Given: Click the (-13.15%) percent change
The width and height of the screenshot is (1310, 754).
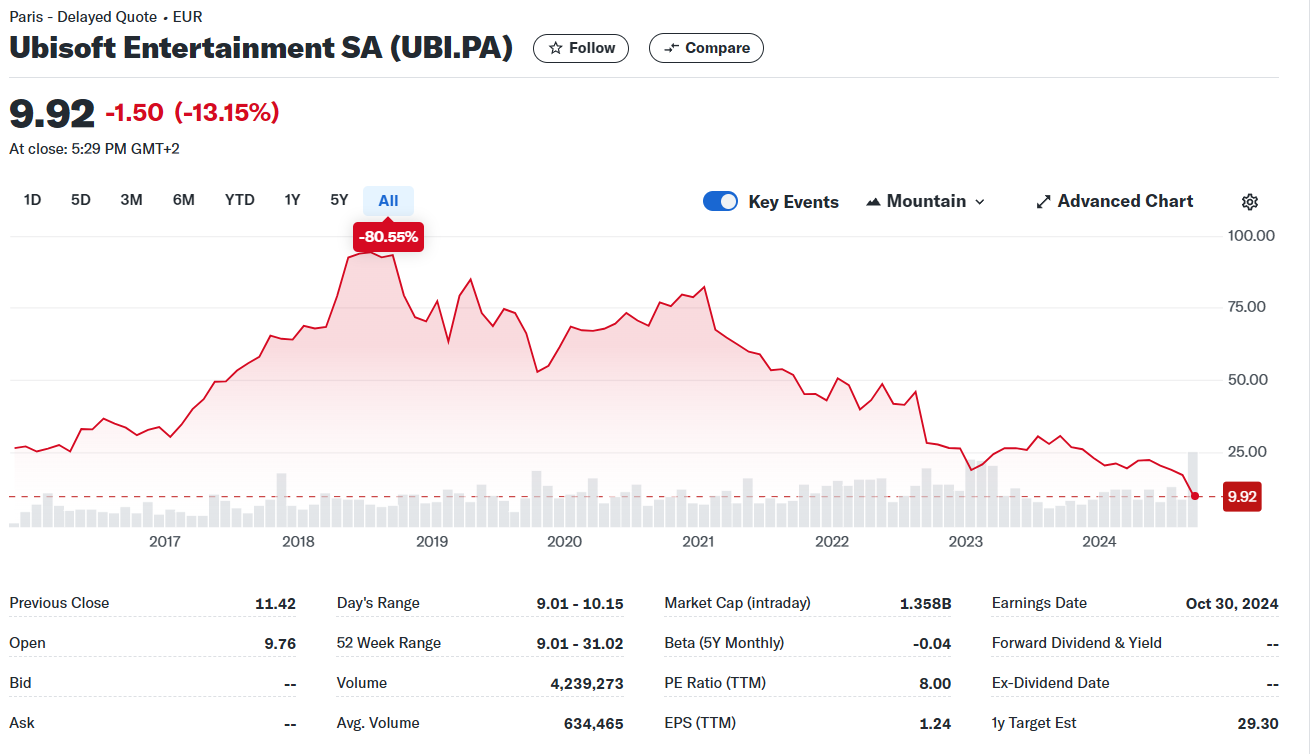Looking at the screenshot, I should click(227, 113).
